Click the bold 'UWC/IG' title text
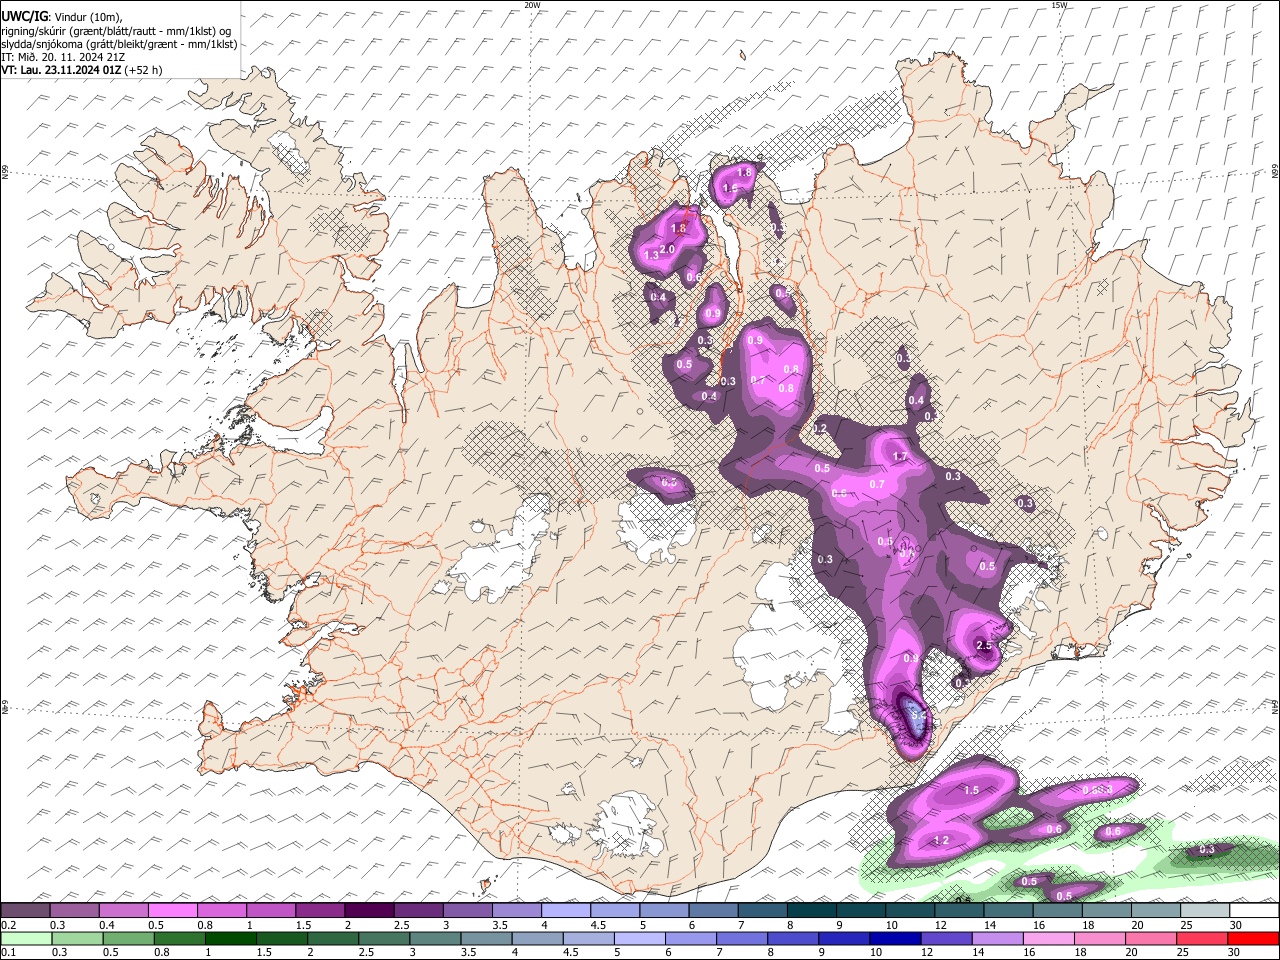The width and height of the screenshot is (1280, 960). click(x=25, y=17)
